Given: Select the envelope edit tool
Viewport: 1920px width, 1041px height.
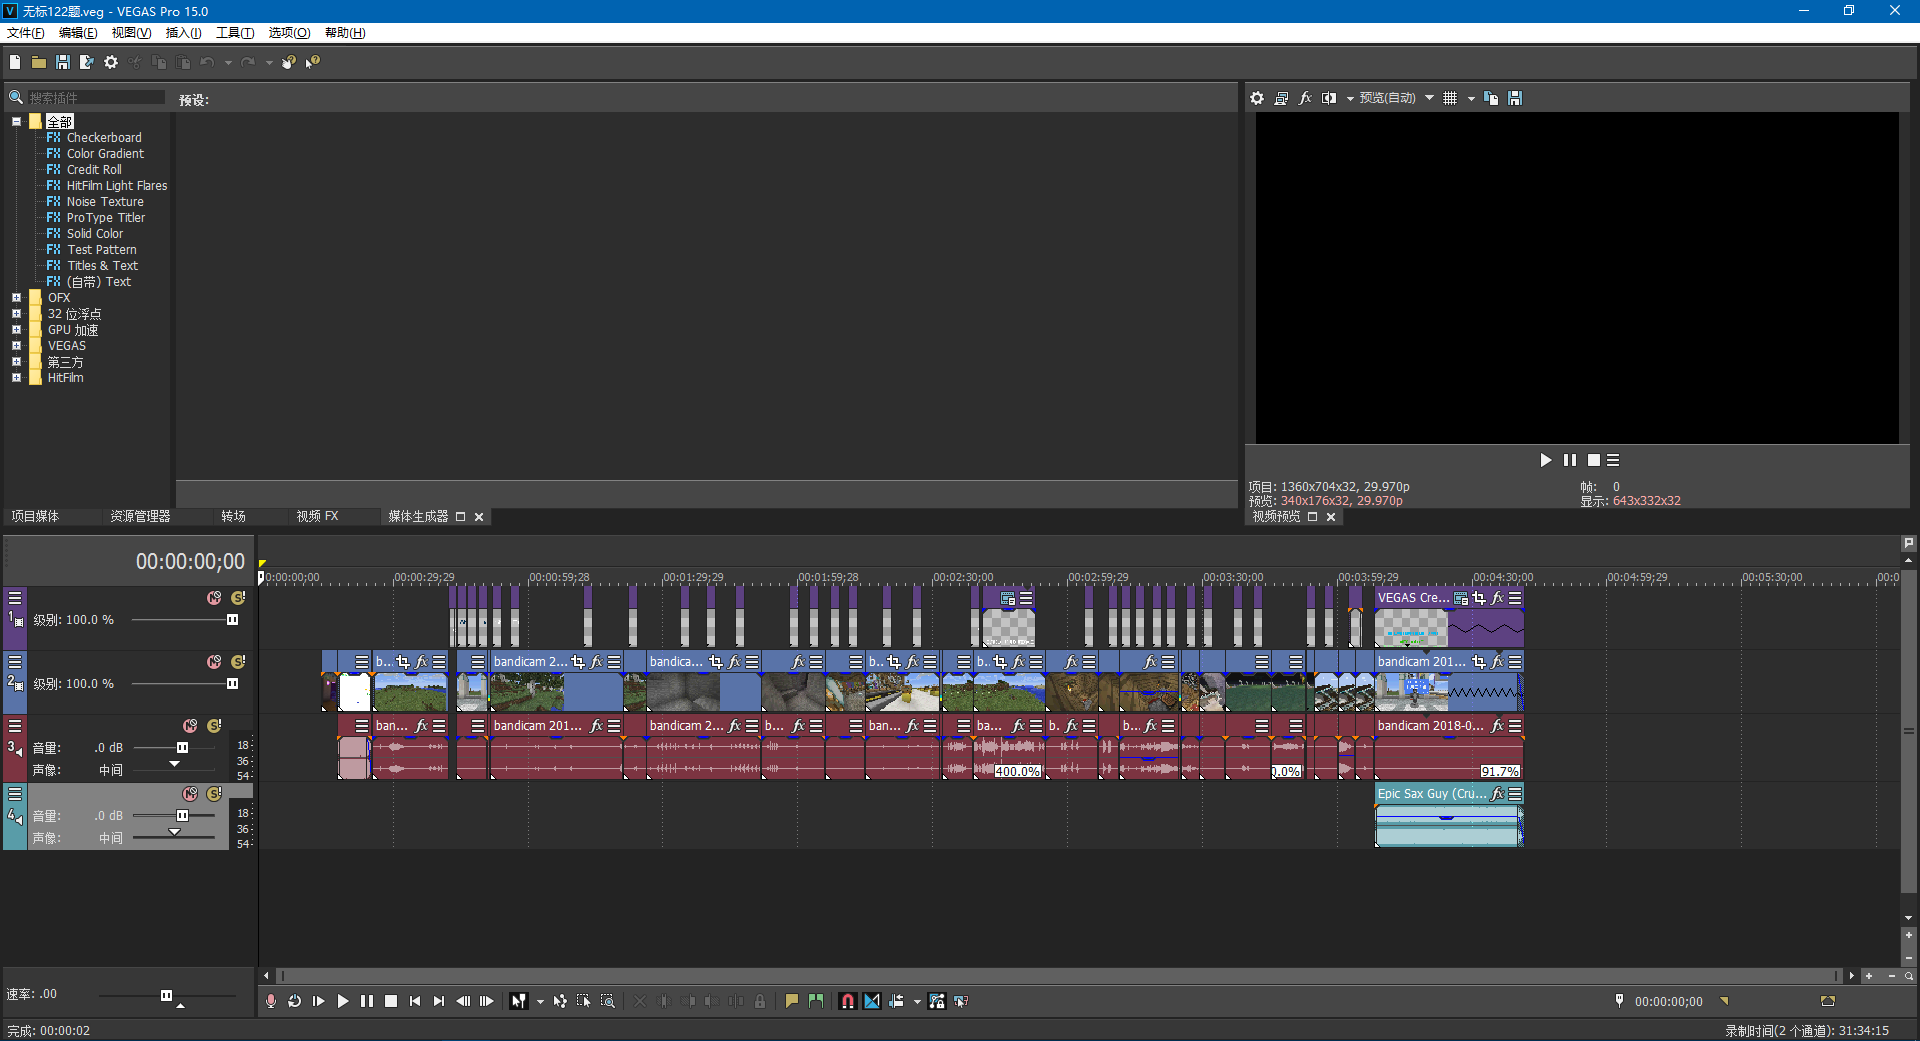Looking at the screenshot, I should [x=560, y=1001].
